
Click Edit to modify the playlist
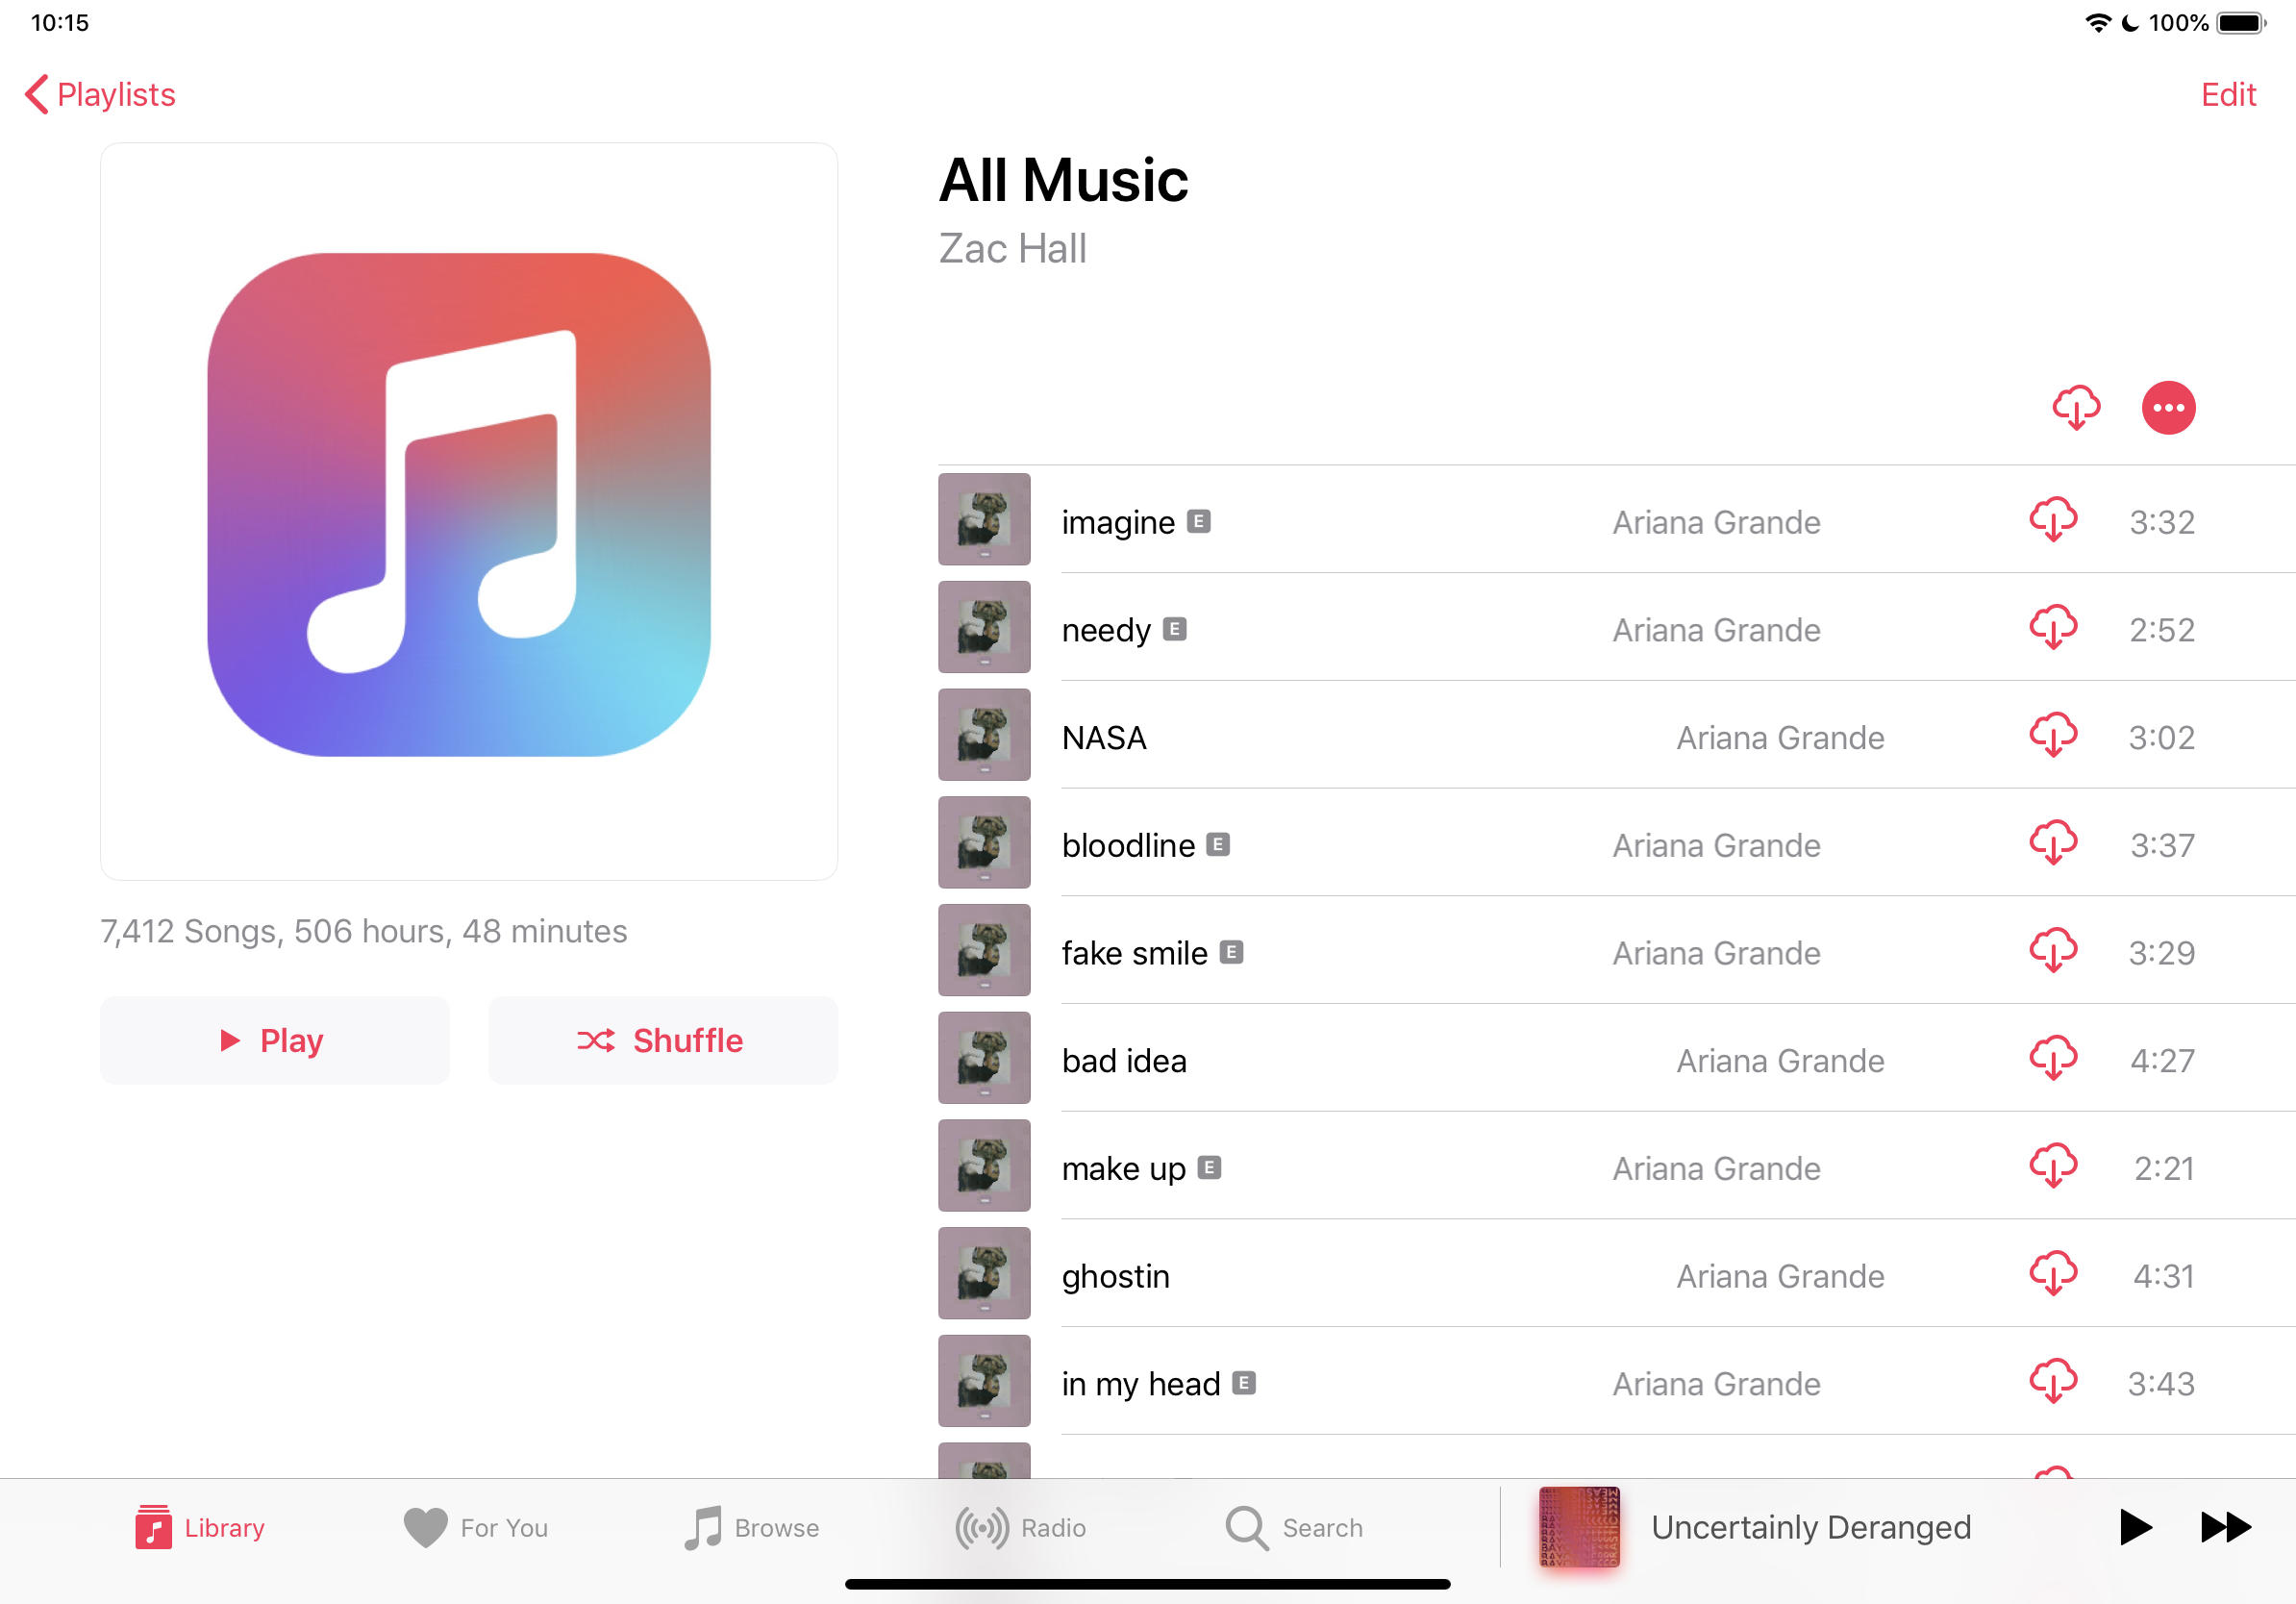point(2234,94)
